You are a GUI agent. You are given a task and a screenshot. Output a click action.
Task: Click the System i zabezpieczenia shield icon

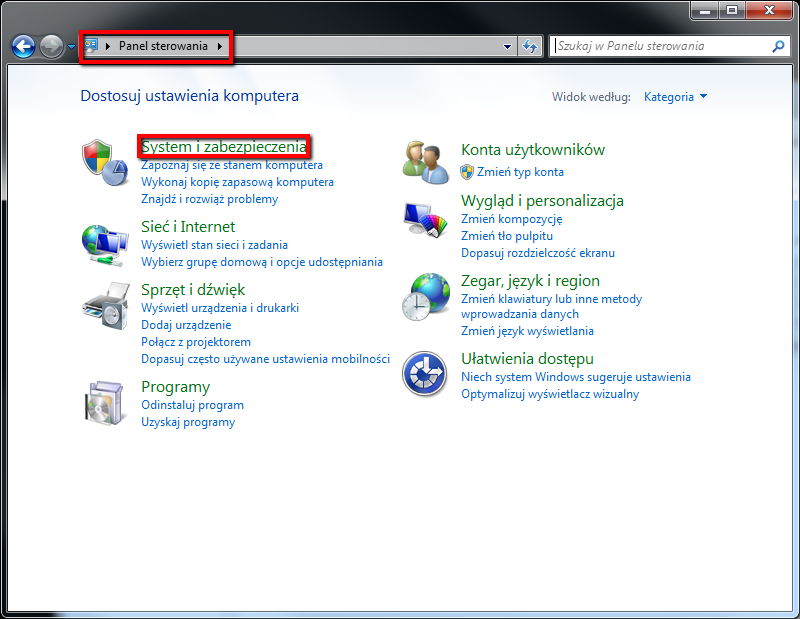(x=105, y=163)
